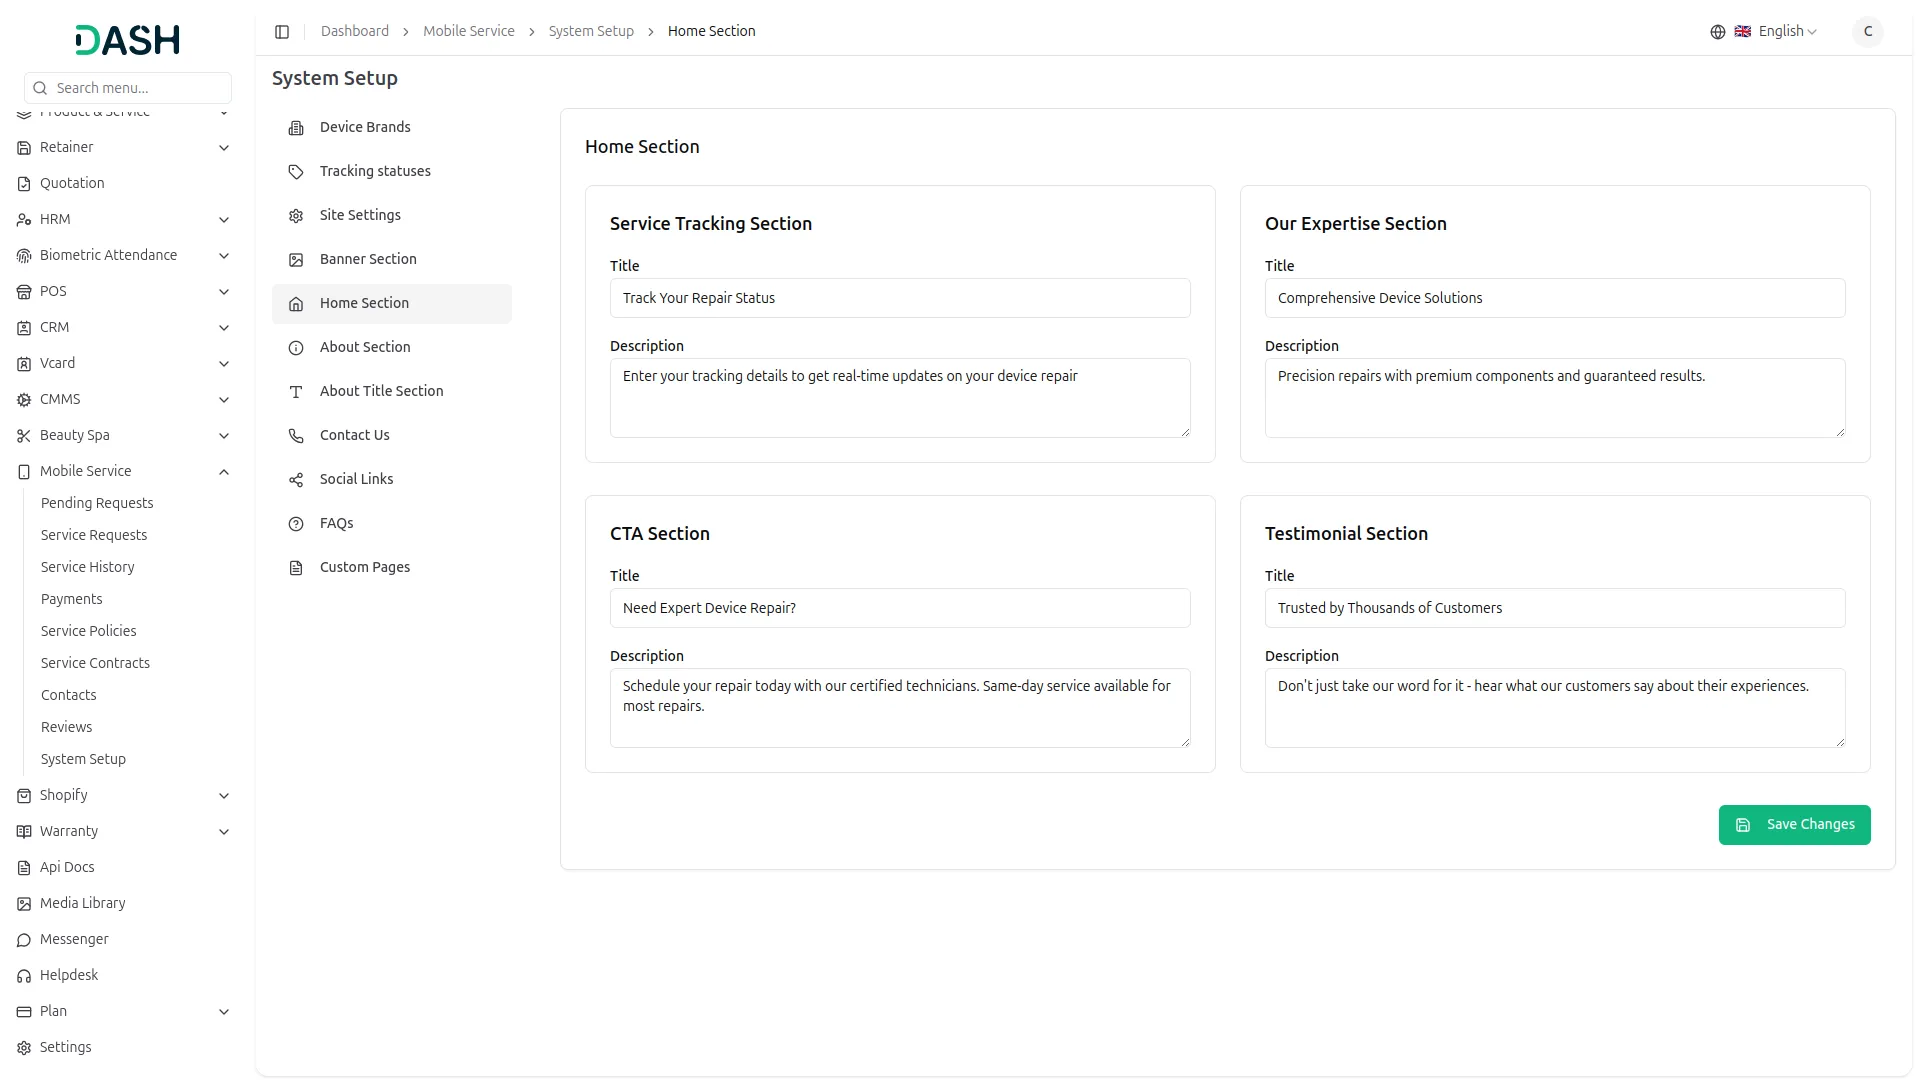
Task: Open the English language dropdown
Action: [1780, 31]
